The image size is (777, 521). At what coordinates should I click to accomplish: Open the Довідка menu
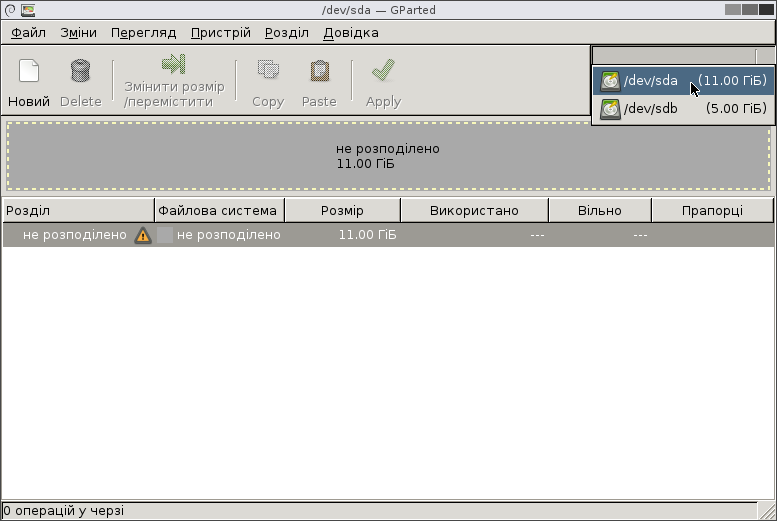350,33
